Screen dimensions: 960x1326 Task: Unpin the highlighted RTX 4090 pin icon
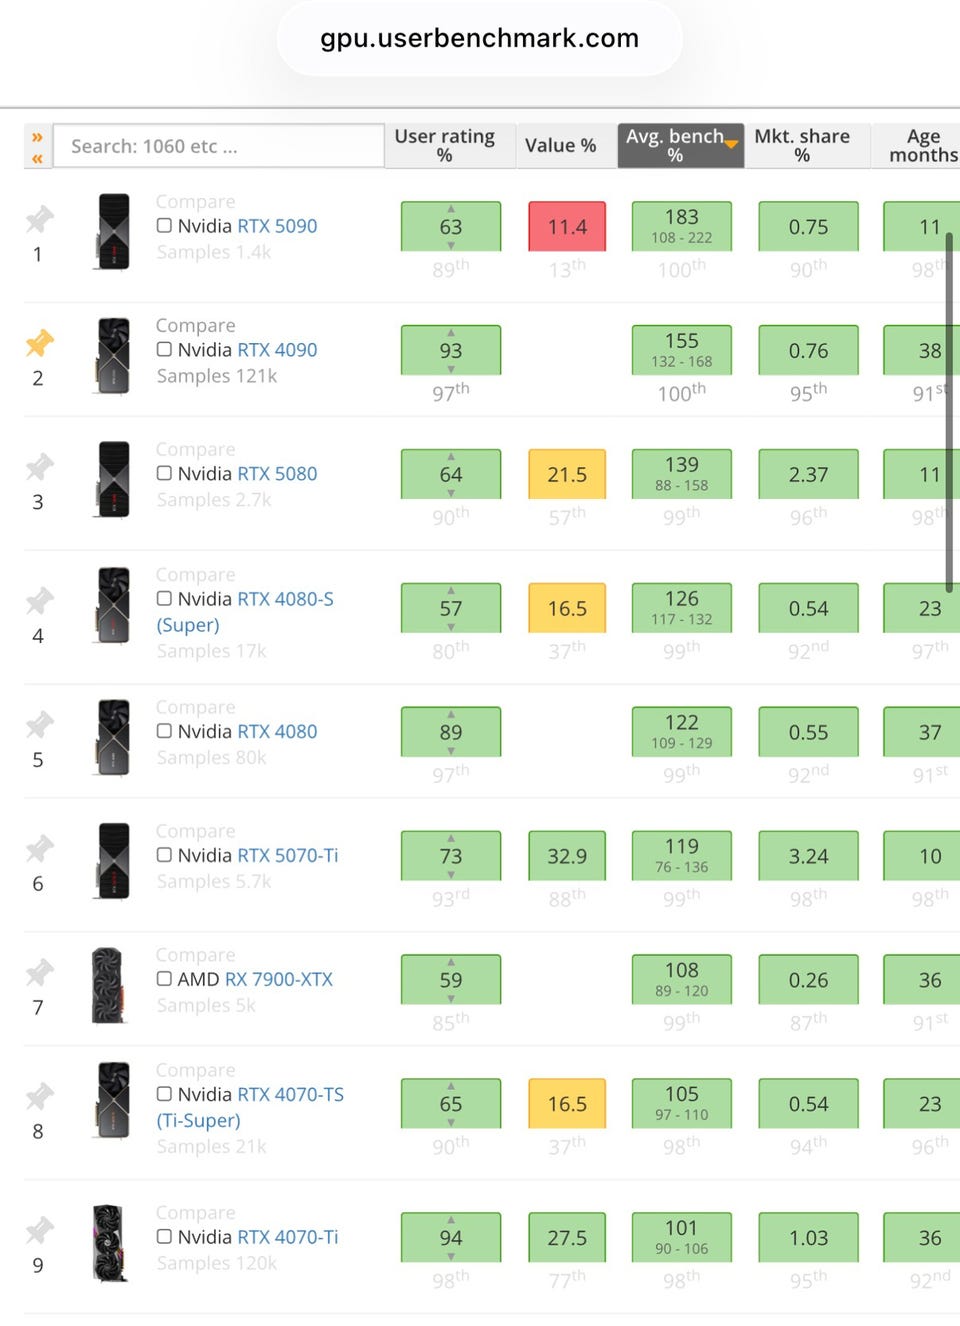point(39,343)
